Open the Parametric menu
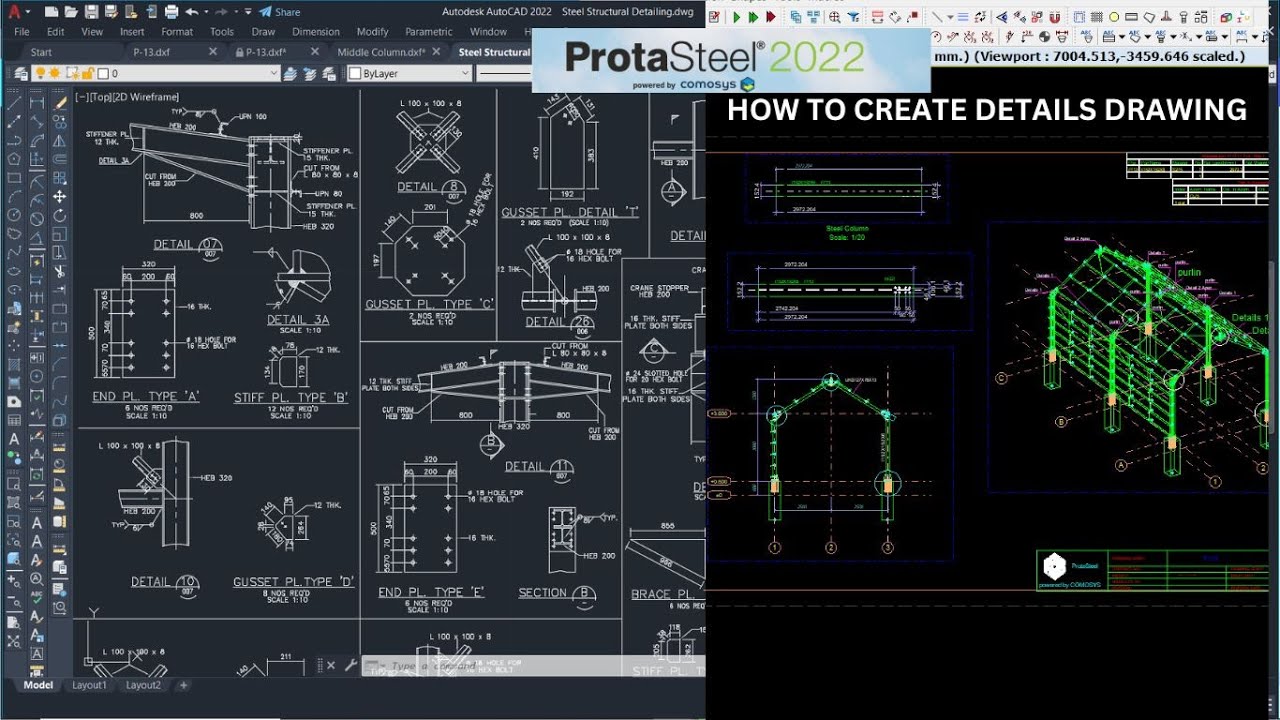Image resolution: width=1280 pixels, height=720 pixels. pyautogui.click(x=429, y=32)
